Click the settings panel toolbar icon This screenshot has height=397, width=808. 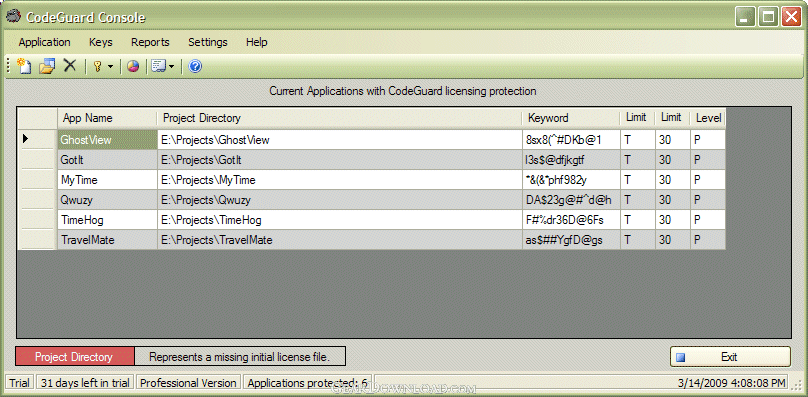coord(158,66)
